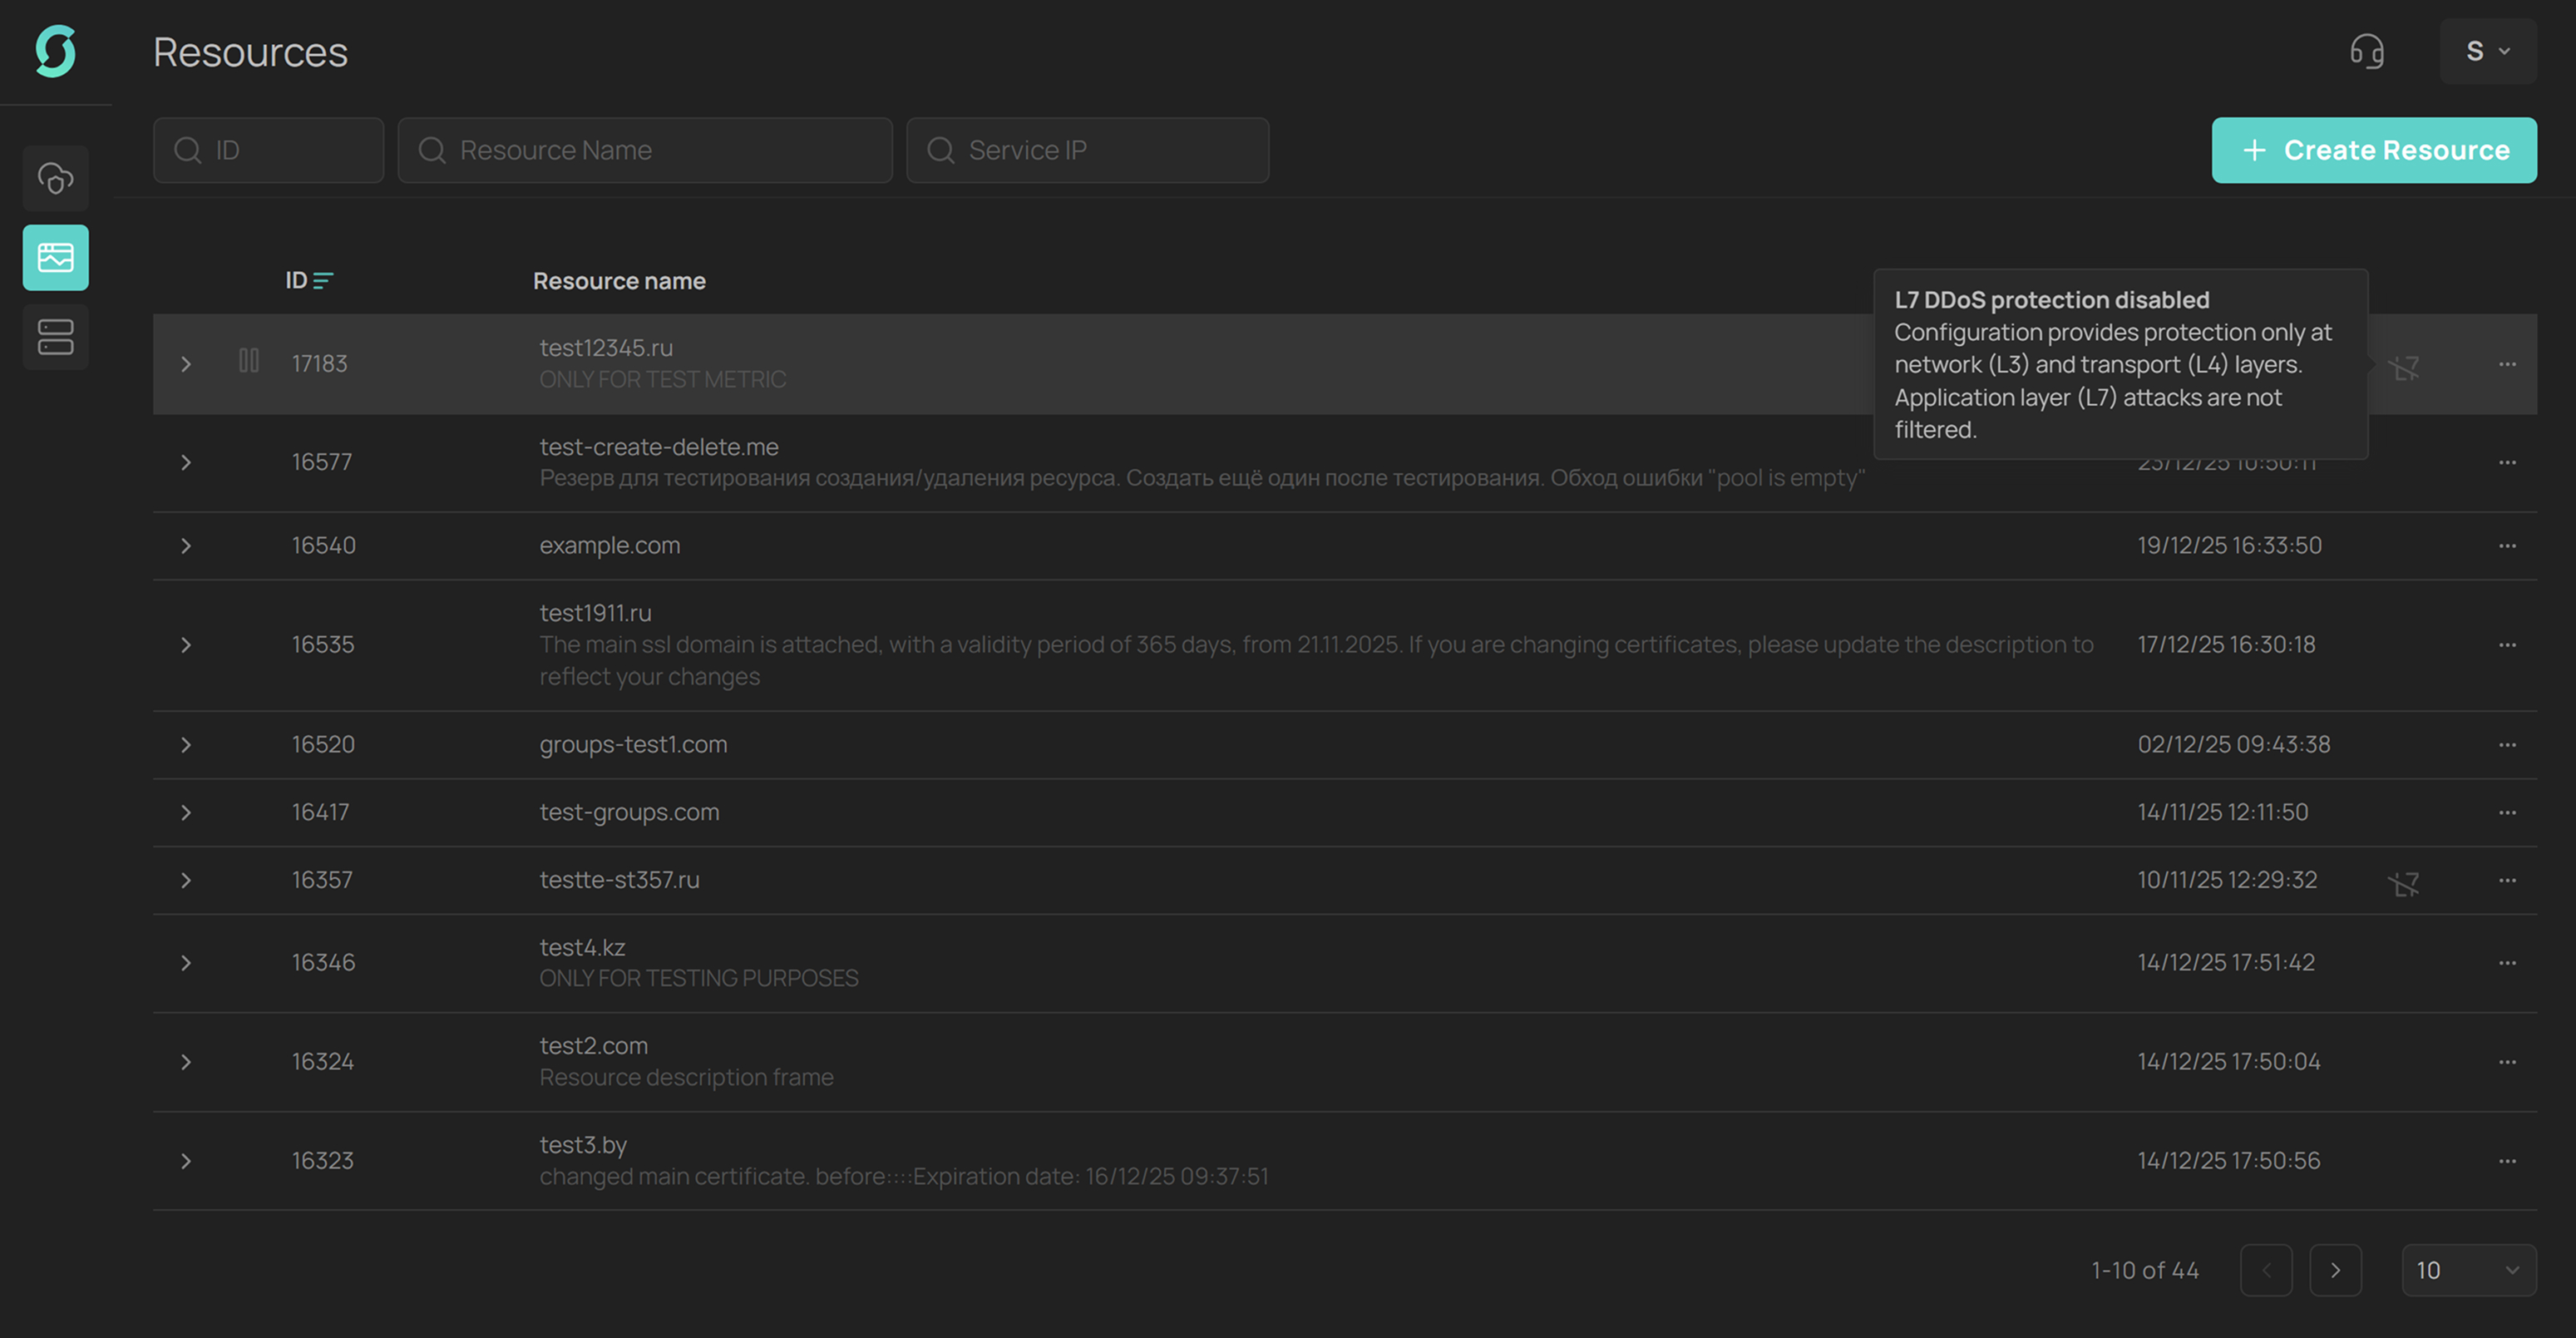Focus the Service IP search field

(1087, 150)
